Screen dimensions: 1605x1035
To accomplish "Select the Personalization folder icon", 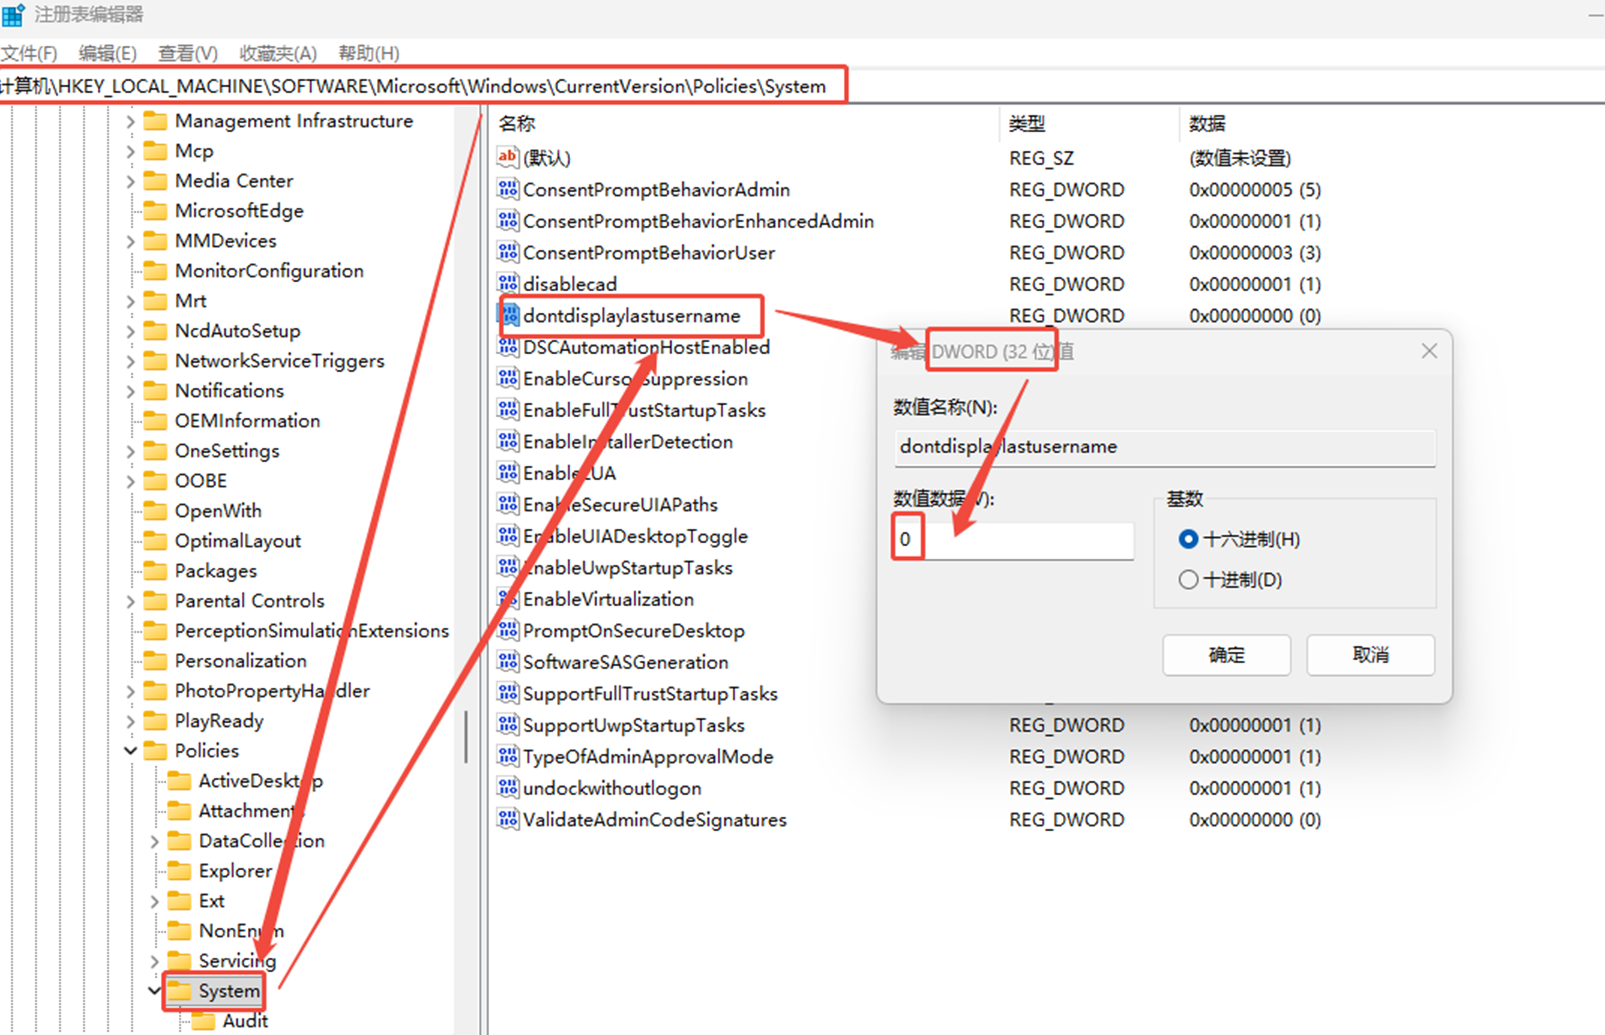I will point(155,661).
